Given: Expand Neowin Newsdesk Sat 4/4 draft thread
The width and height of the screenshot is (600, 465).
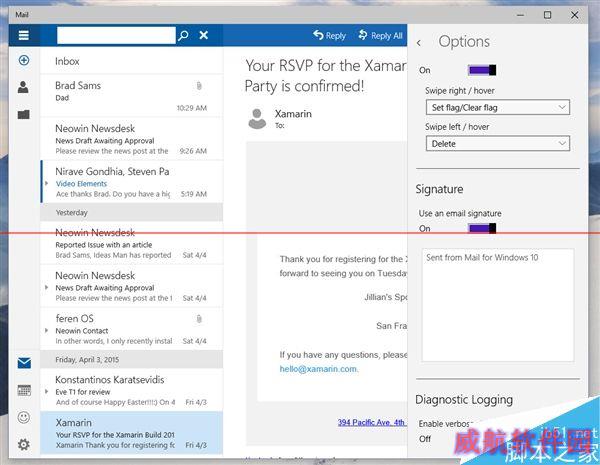Looking at the screenshot, I should tap(47, 287).
